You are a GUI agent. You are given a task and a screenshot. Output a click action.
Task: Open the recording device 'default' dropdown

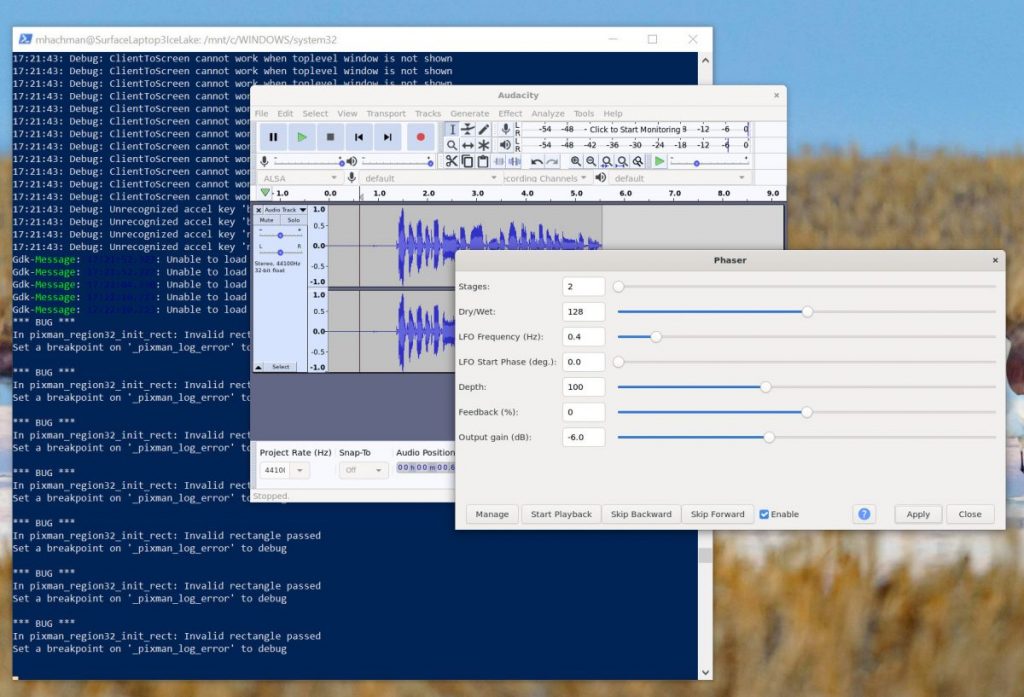tap(430, 178)
